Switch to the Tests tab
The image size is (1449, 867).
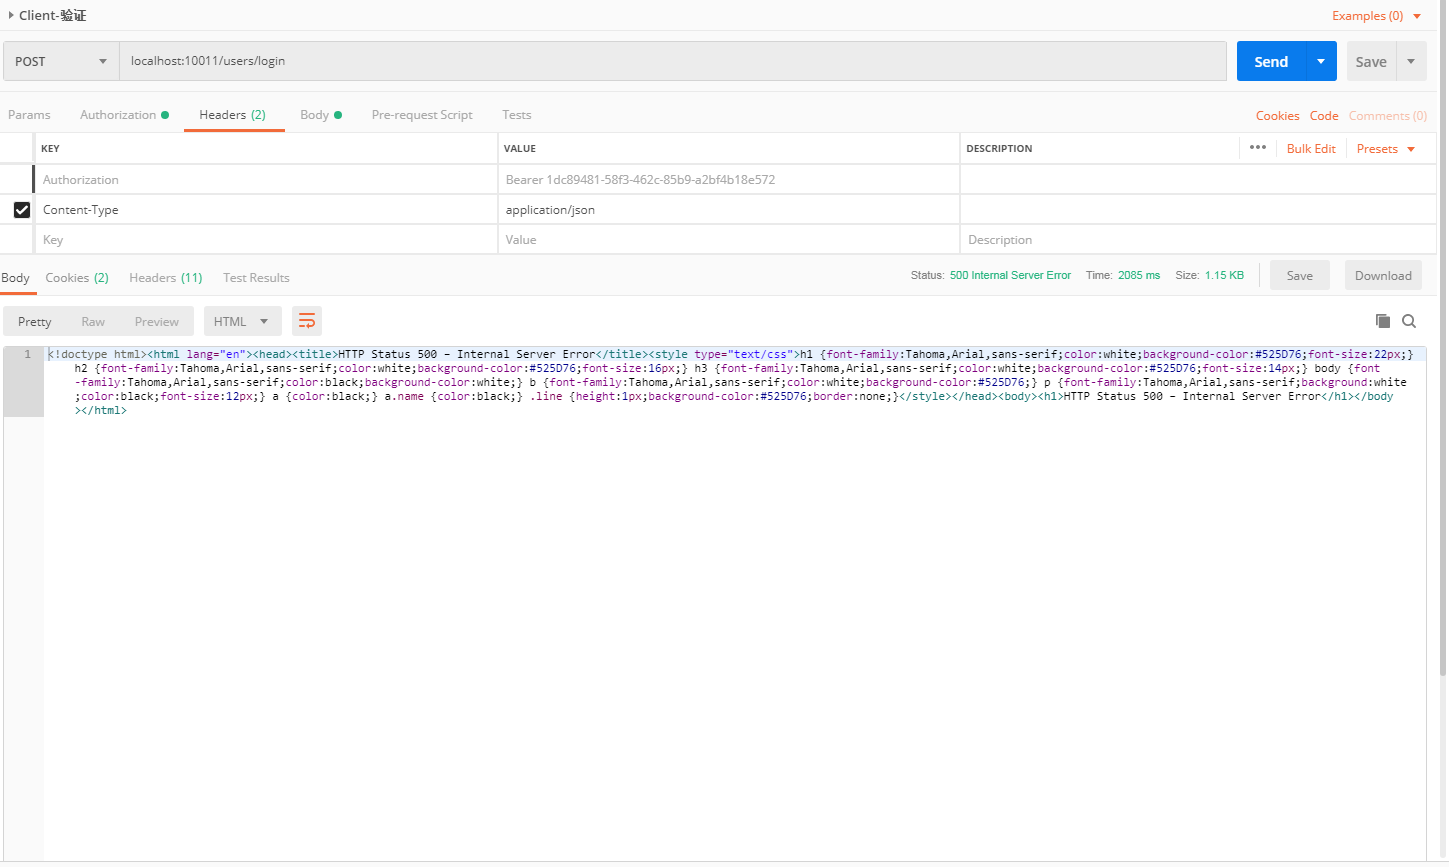click(x=517, y=115)
